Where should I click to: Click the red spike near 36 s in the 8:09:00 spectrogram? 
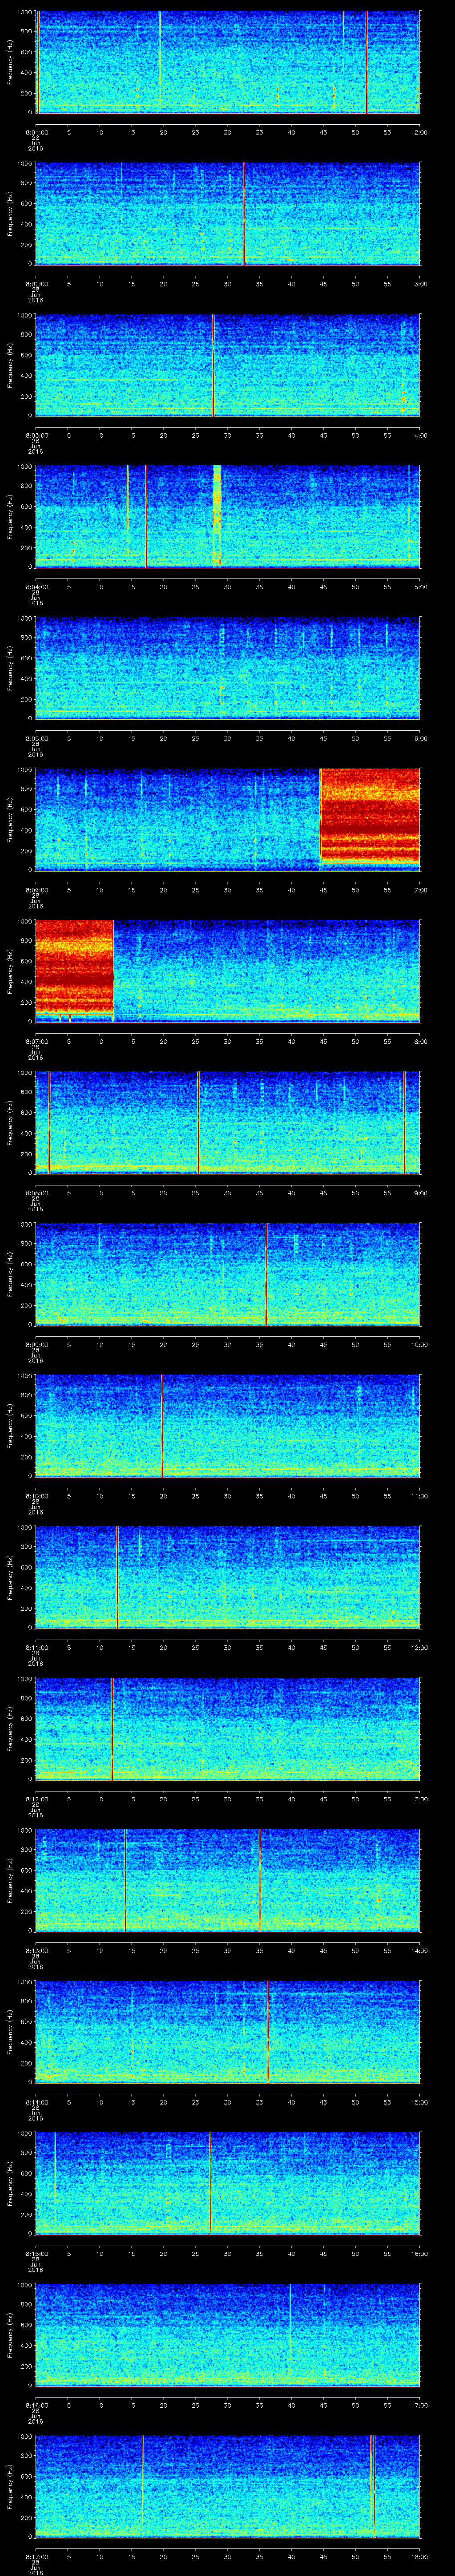coord(267,1274)
